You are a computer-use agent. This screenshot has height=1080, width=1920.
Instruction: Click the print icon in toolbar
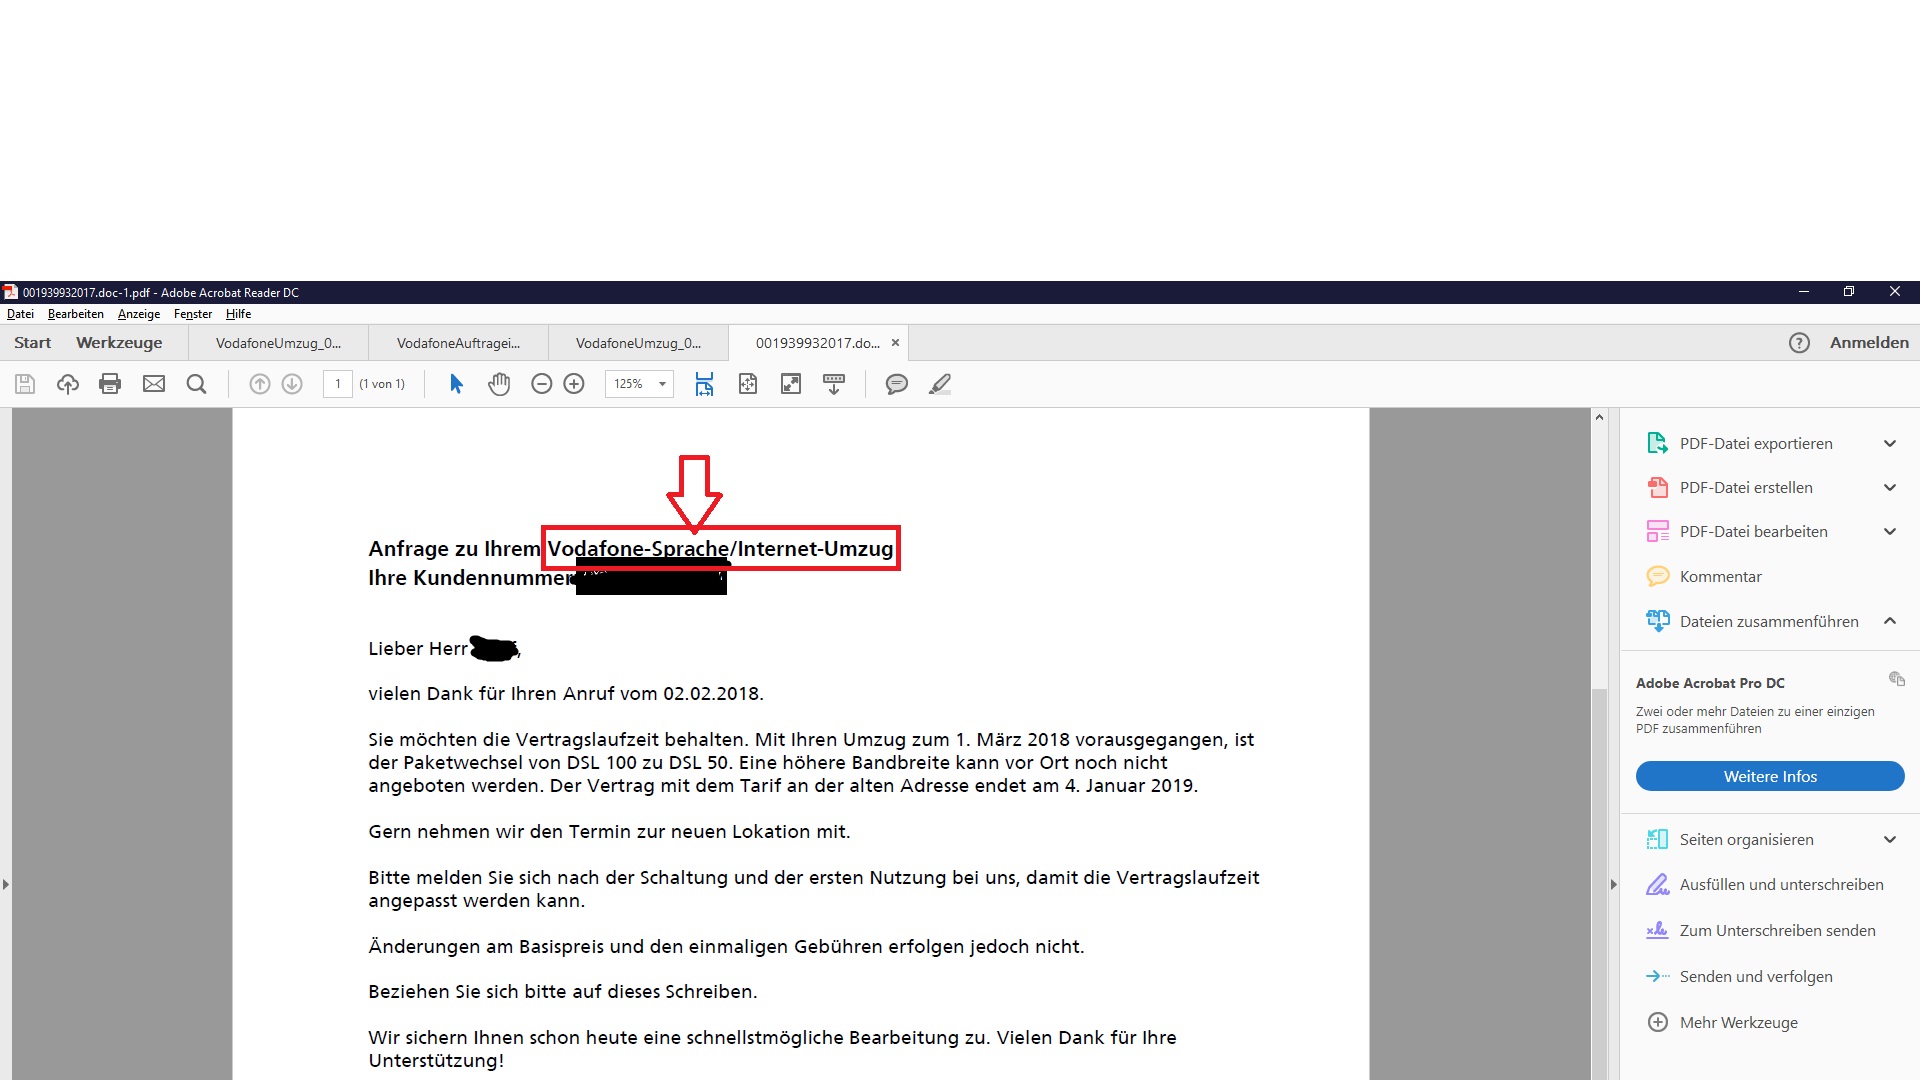coord(110,384)
